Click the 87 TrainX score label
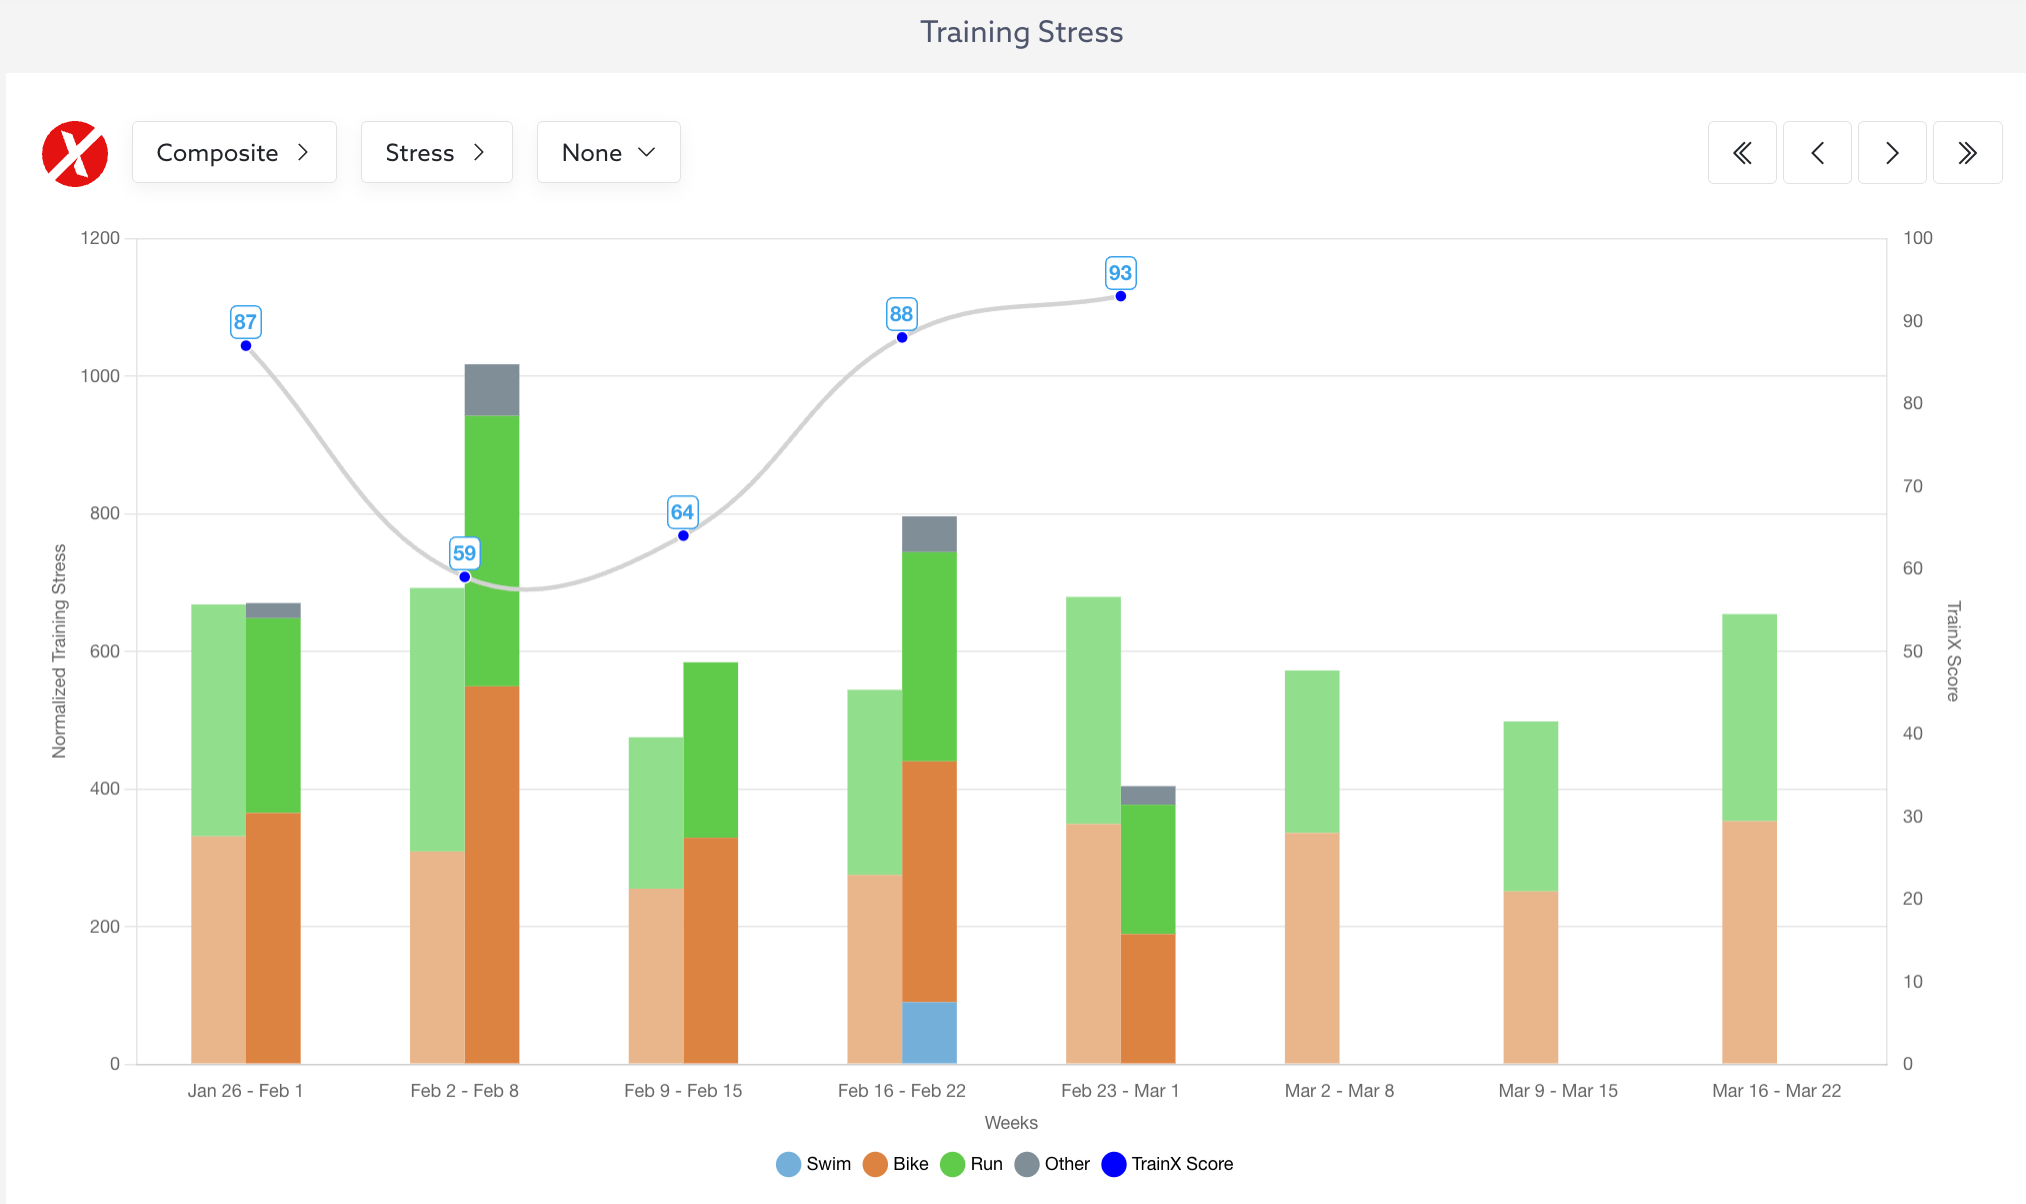 click(x=245, y=322)
